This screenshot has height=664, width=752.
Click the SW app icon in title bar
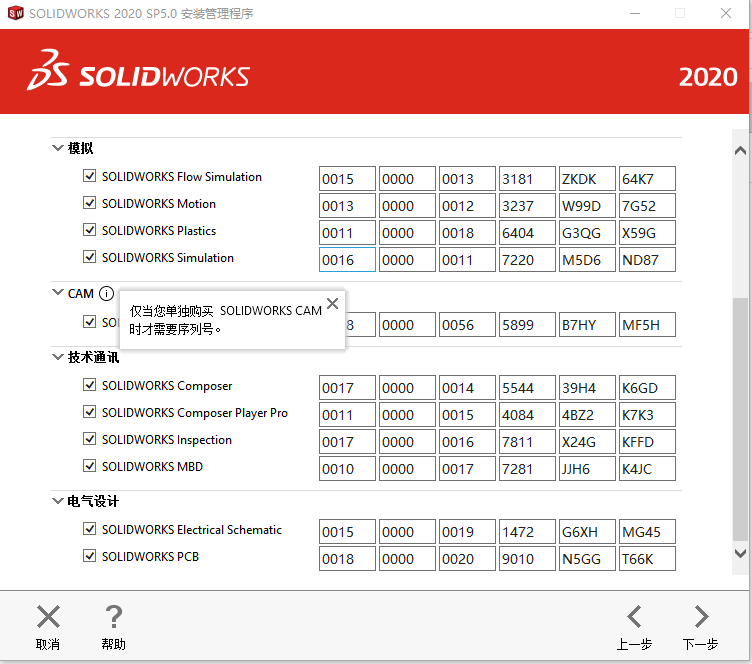tap(15, 13)
